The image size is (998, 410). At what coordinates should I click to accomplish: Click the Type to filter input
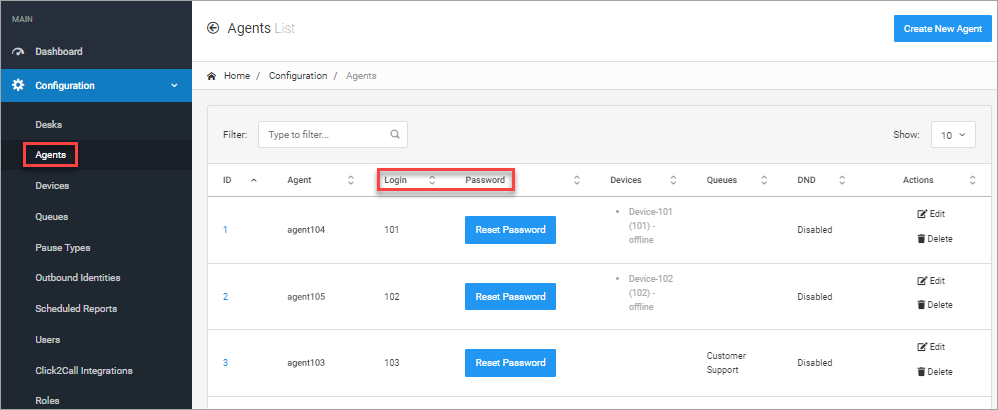[x=332, y=135]
